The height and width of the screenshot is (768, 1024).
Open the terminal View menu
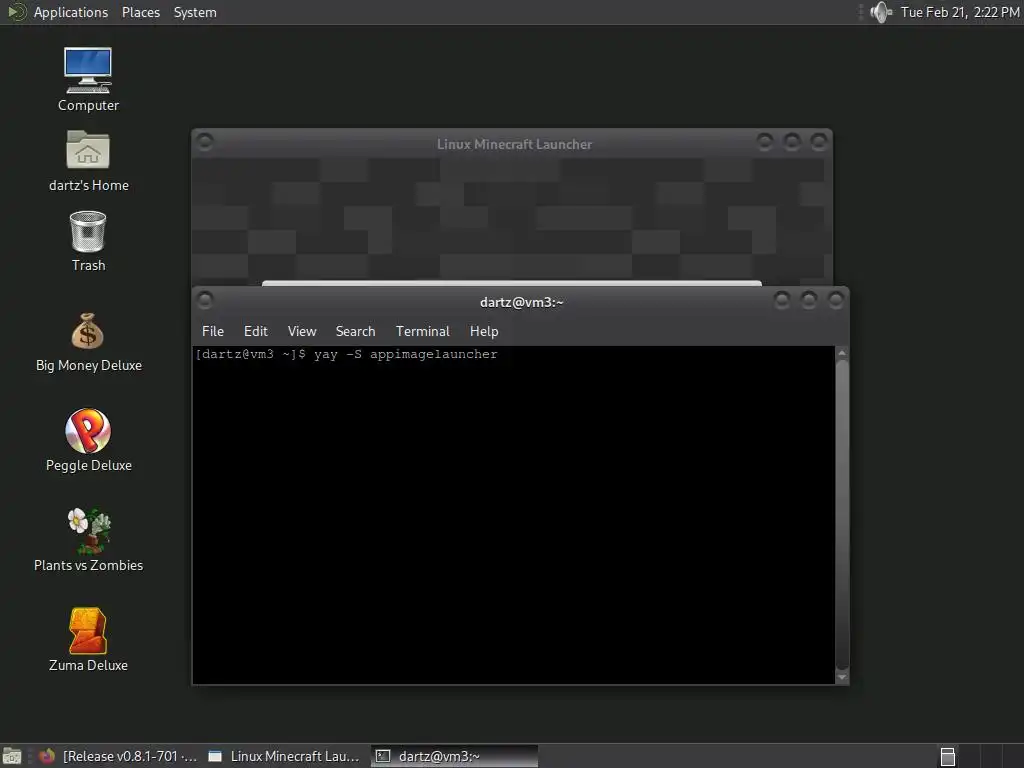pos(302,331)
